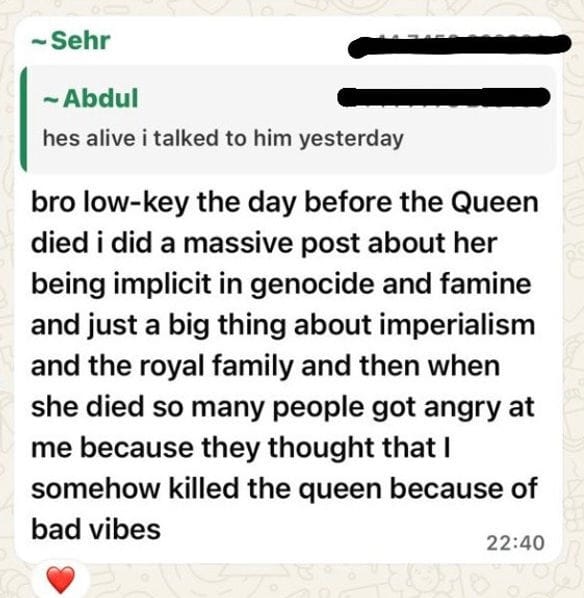The height and width of the screenshot is (598, 584).
Task: Select the message line starting "bro low-key"
Action: [x=285, y=202]
